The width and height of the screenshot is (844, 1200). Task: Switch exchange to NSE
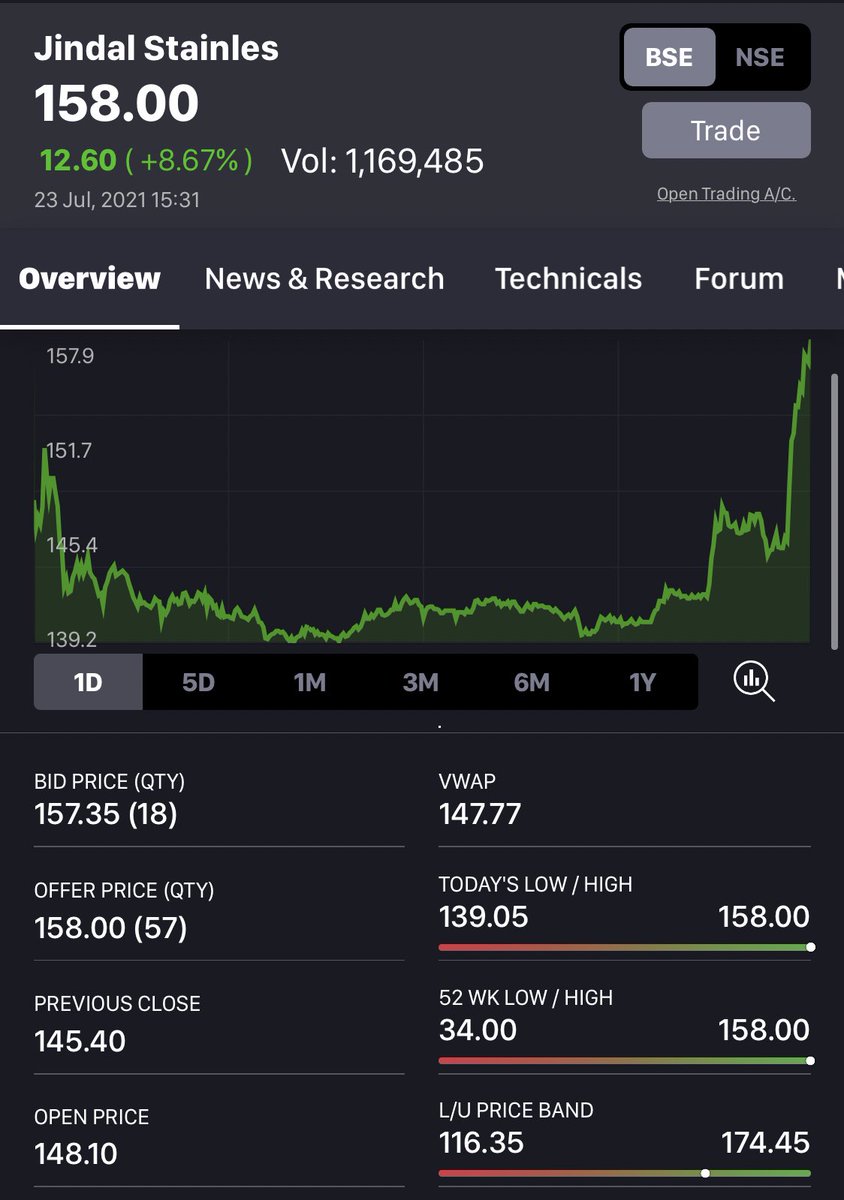[760, 57]
